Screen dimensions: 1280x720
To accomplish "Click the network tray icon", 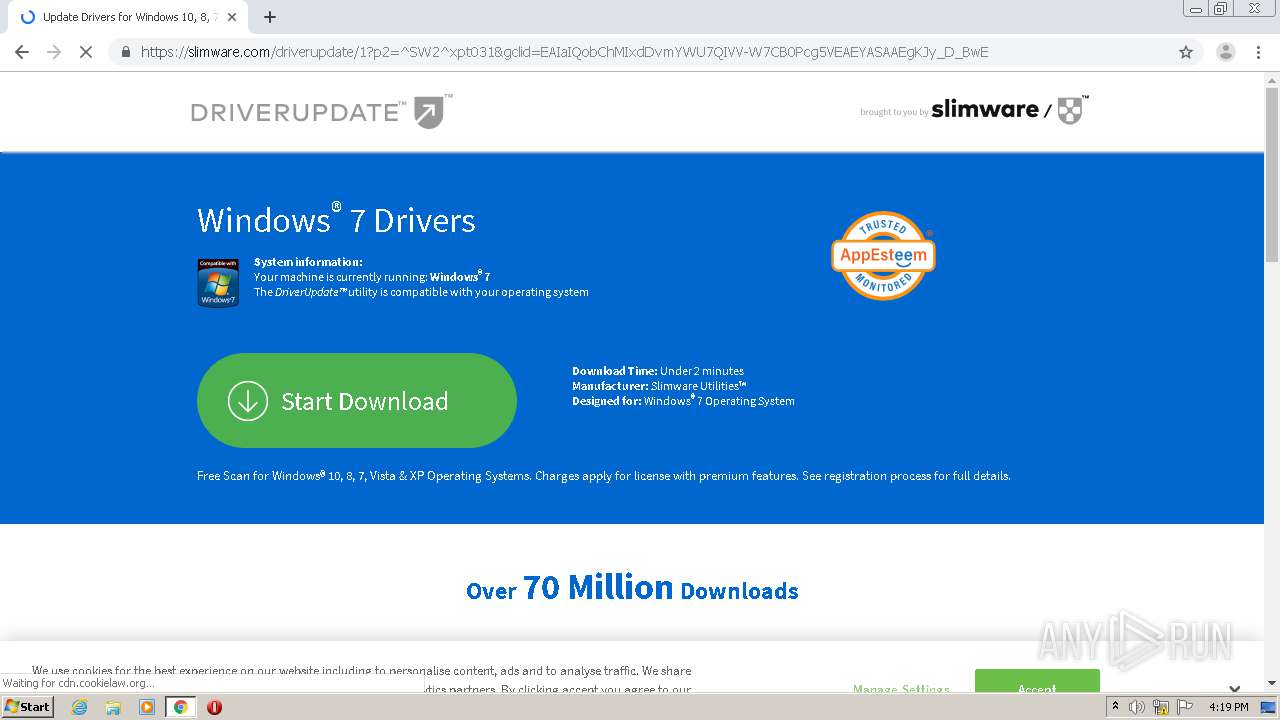I will pos(1161,707).
